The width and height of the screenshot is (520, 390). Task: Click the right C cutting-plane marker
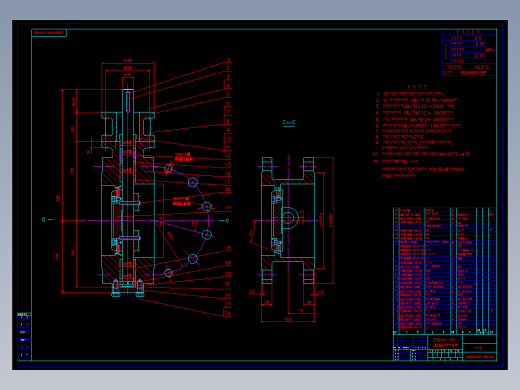[x=227, y=221]
